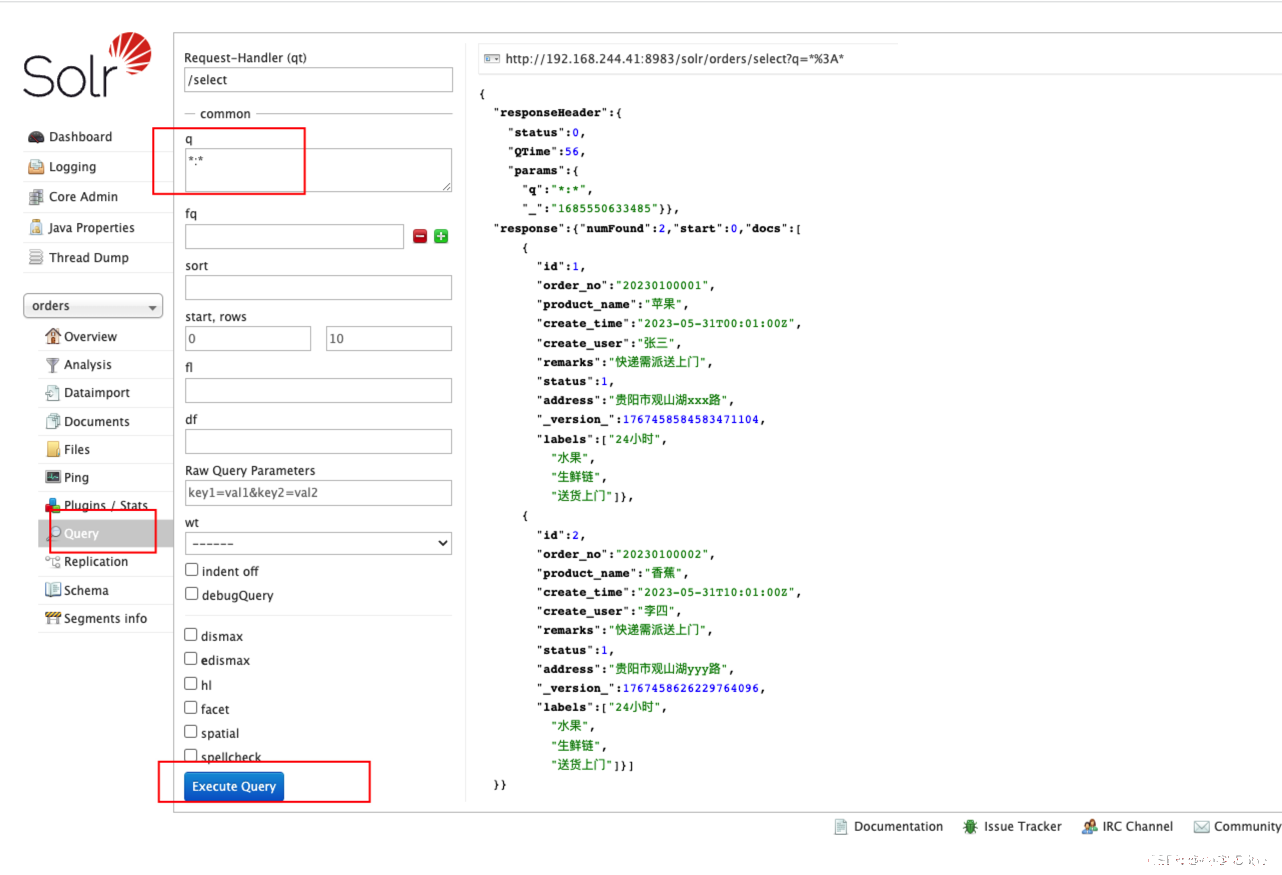Click into the fq filter field
The width and height of the screenshot is (1282, 875).
pos(294,237)
